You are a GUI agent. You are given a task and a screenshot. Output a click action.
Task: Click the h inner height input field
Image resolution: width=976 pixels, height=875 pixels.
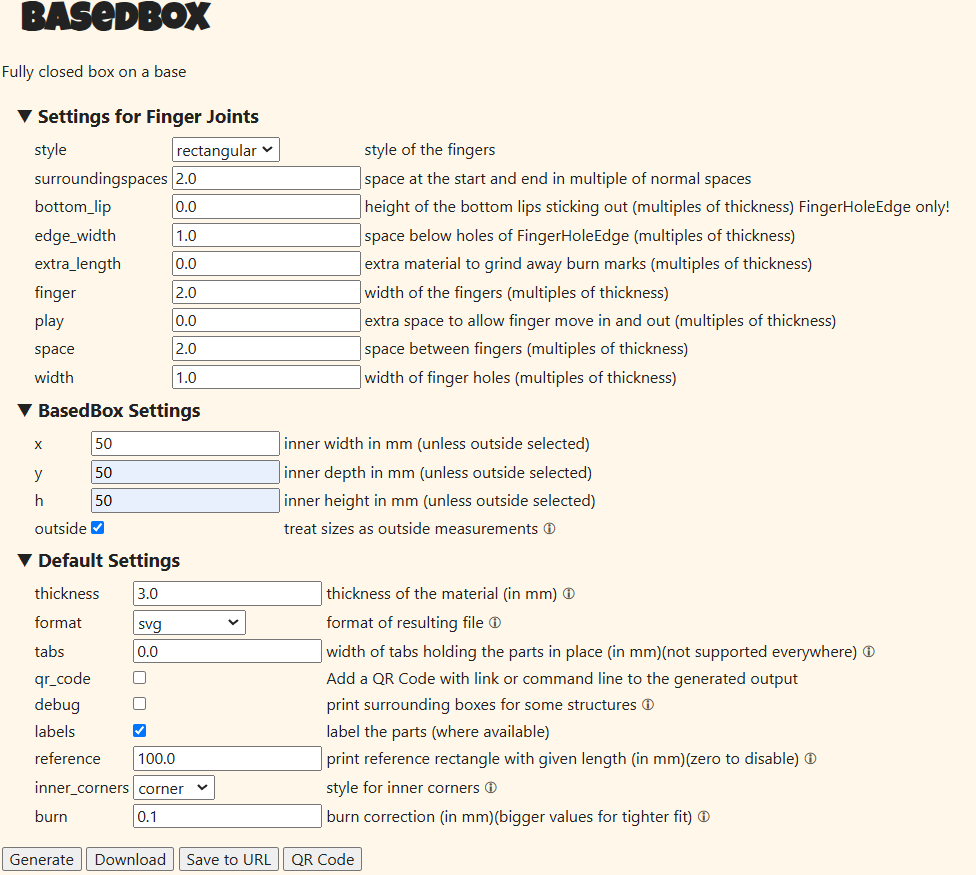185,500
